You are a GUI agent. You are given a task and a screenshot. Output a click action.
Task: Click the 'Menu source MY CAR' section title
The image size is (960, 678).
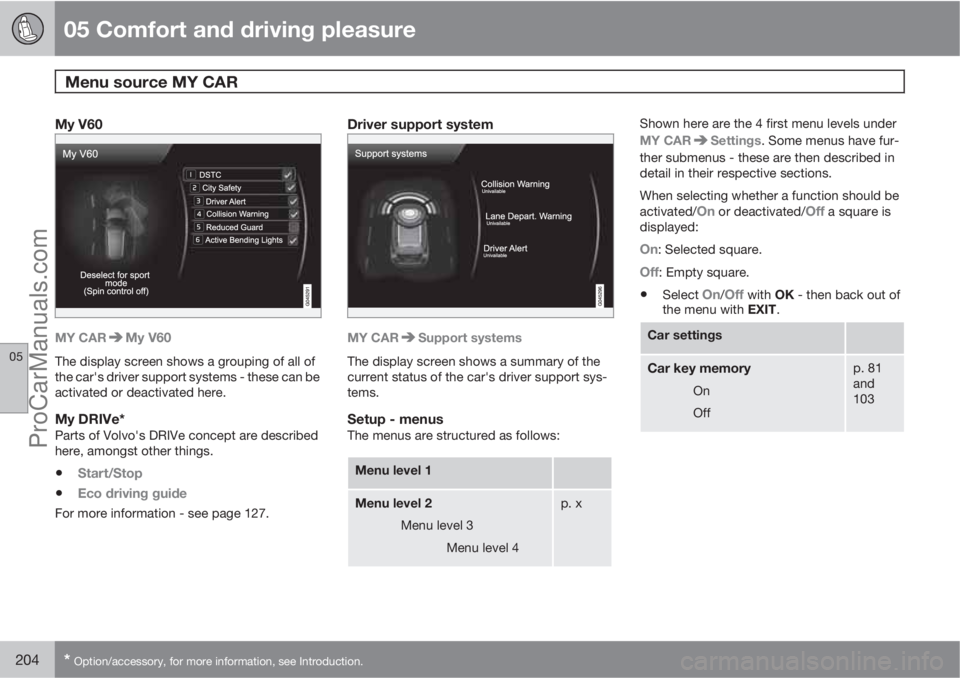pos(151,82)
